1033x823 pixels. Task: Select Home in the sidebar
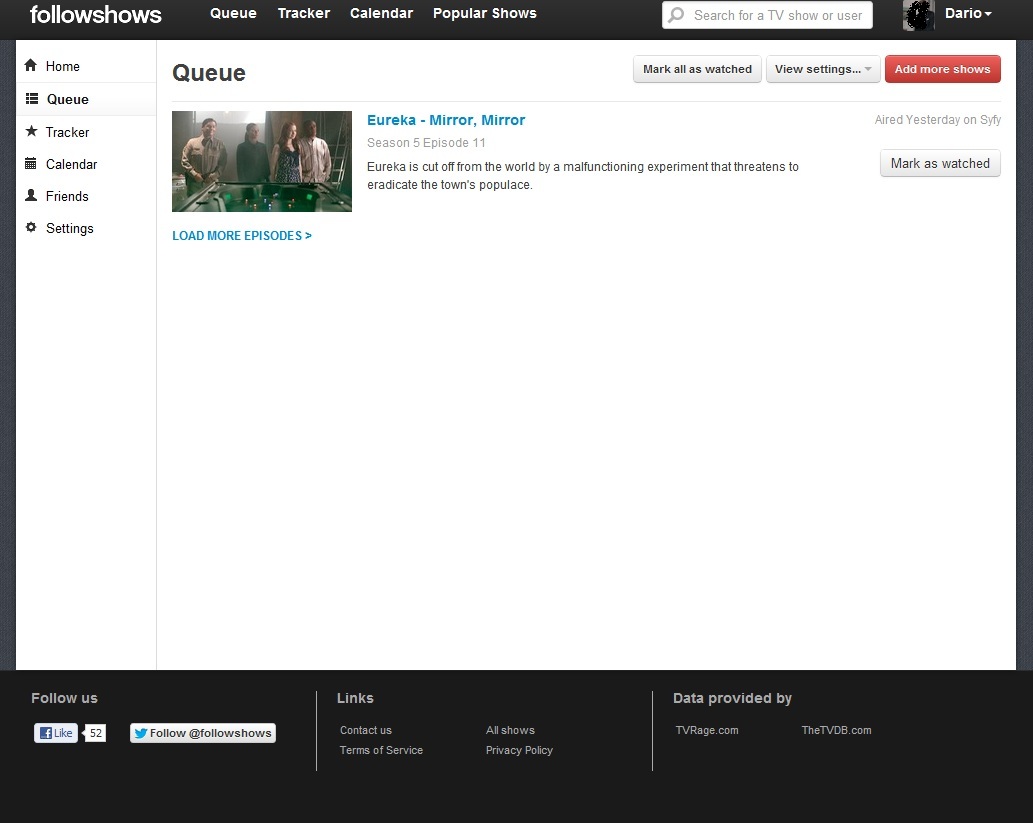[86, 66]
